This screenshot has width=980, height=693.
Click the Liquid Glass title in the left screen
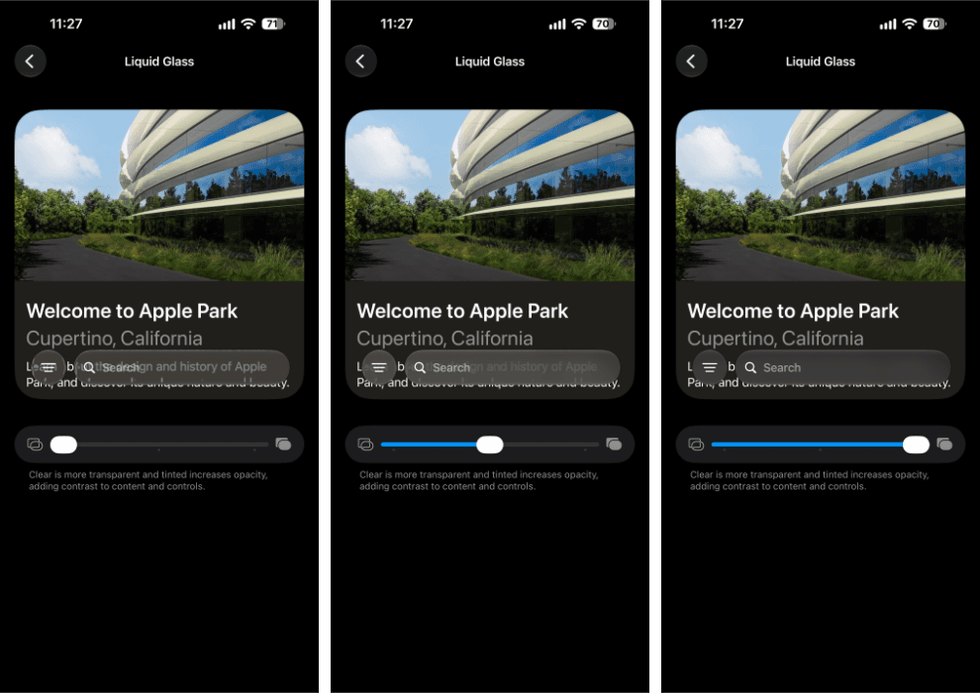click(x=159, y=61)
